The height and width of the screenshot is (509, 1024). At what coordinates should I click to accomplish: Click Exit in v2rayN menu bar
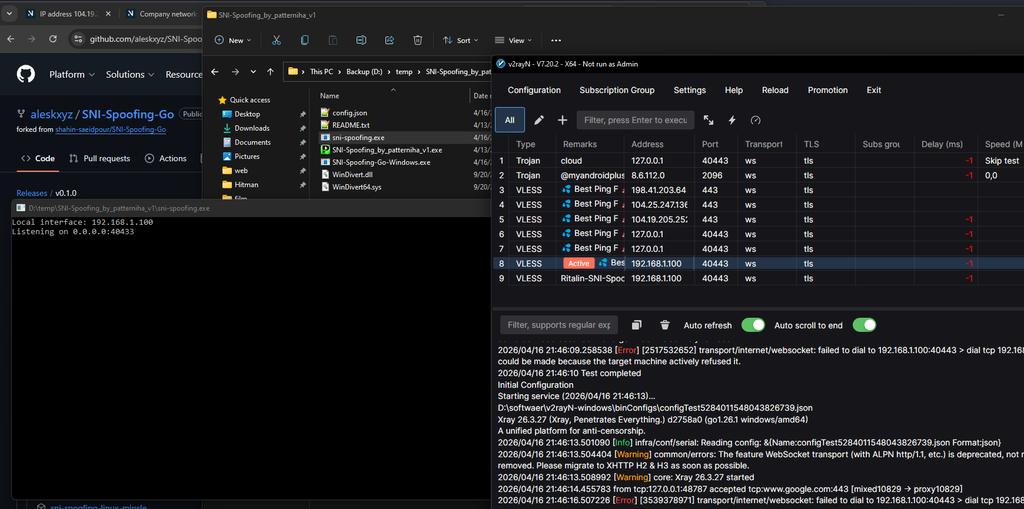(x=874, y=90)
